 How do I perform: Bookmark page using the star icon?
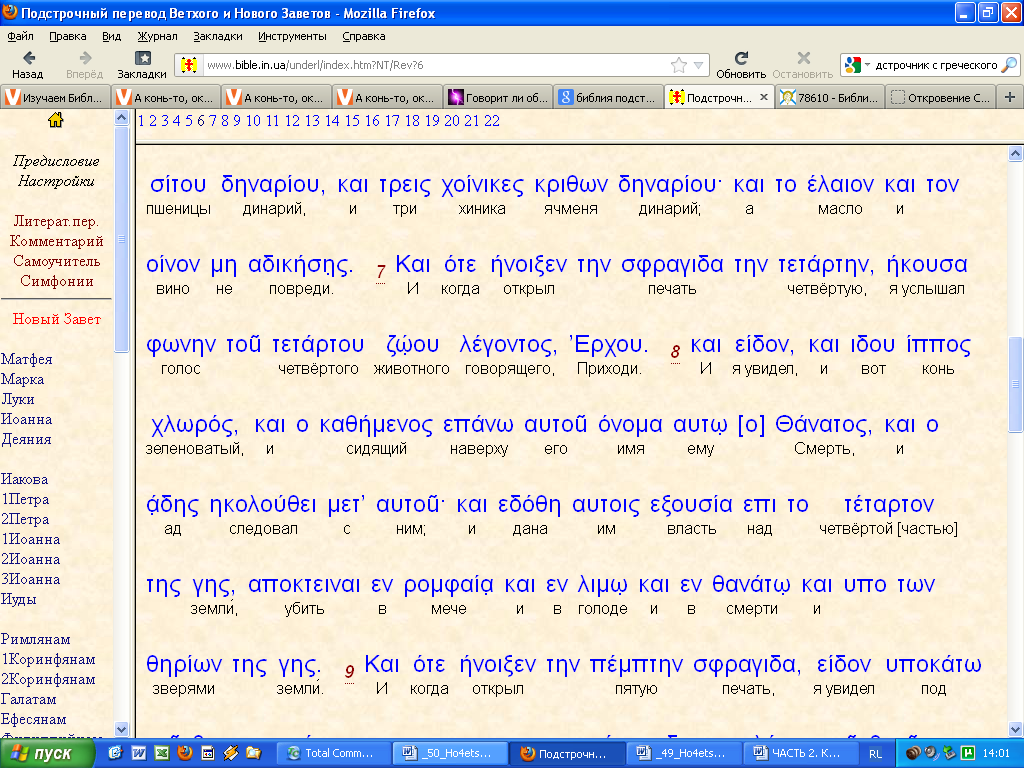[679, 65]
